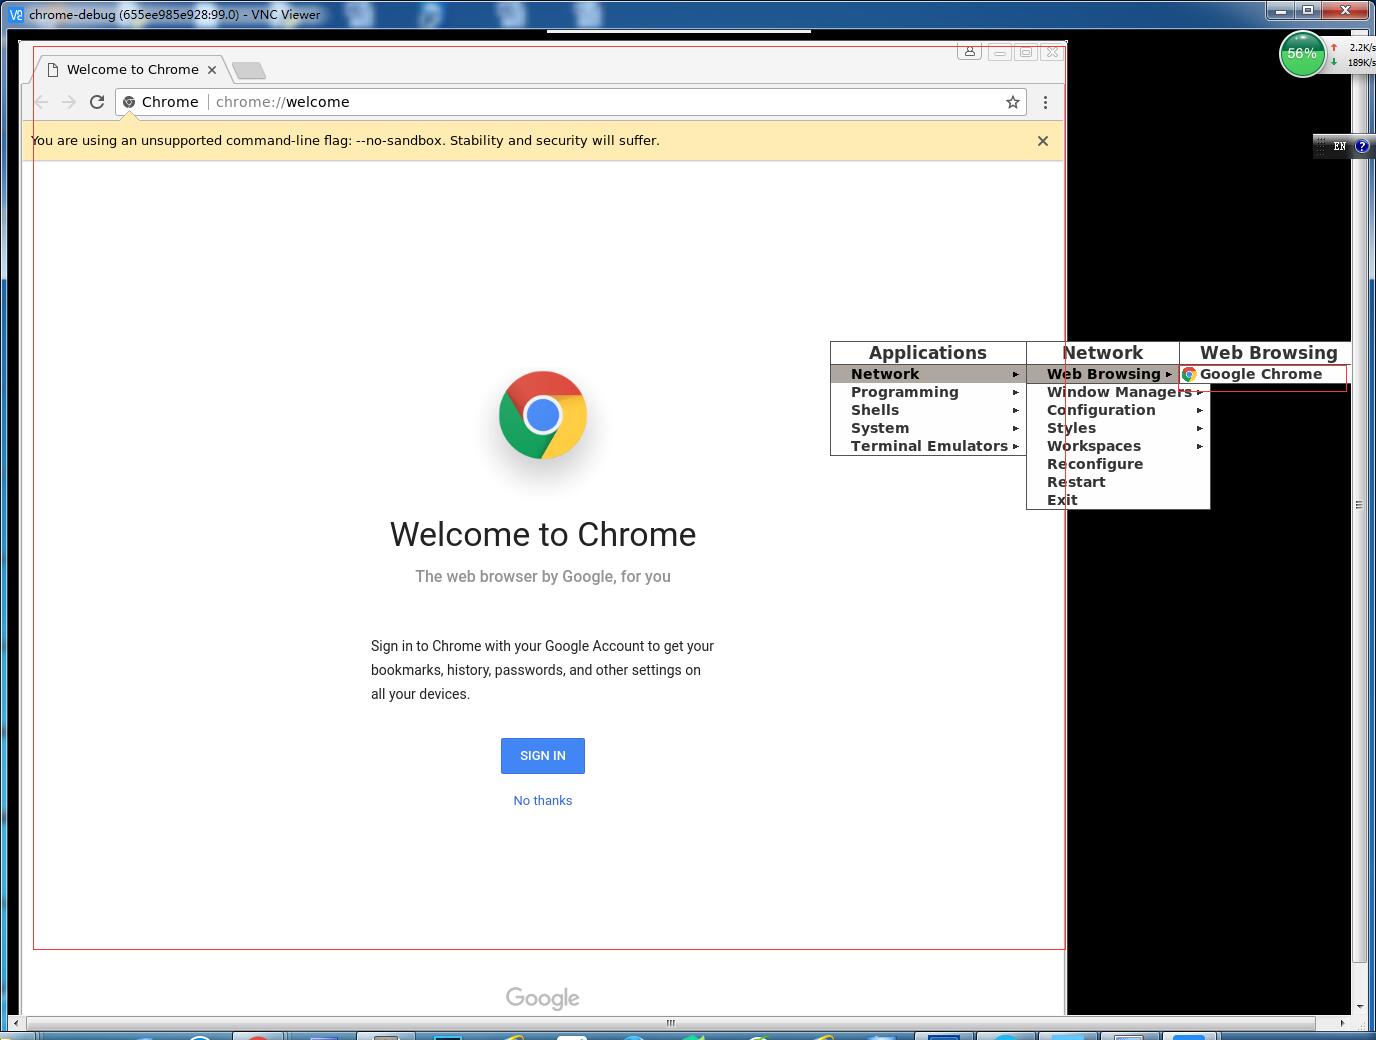Select Reconfigure in Network menu

[x=1095, y=464]
